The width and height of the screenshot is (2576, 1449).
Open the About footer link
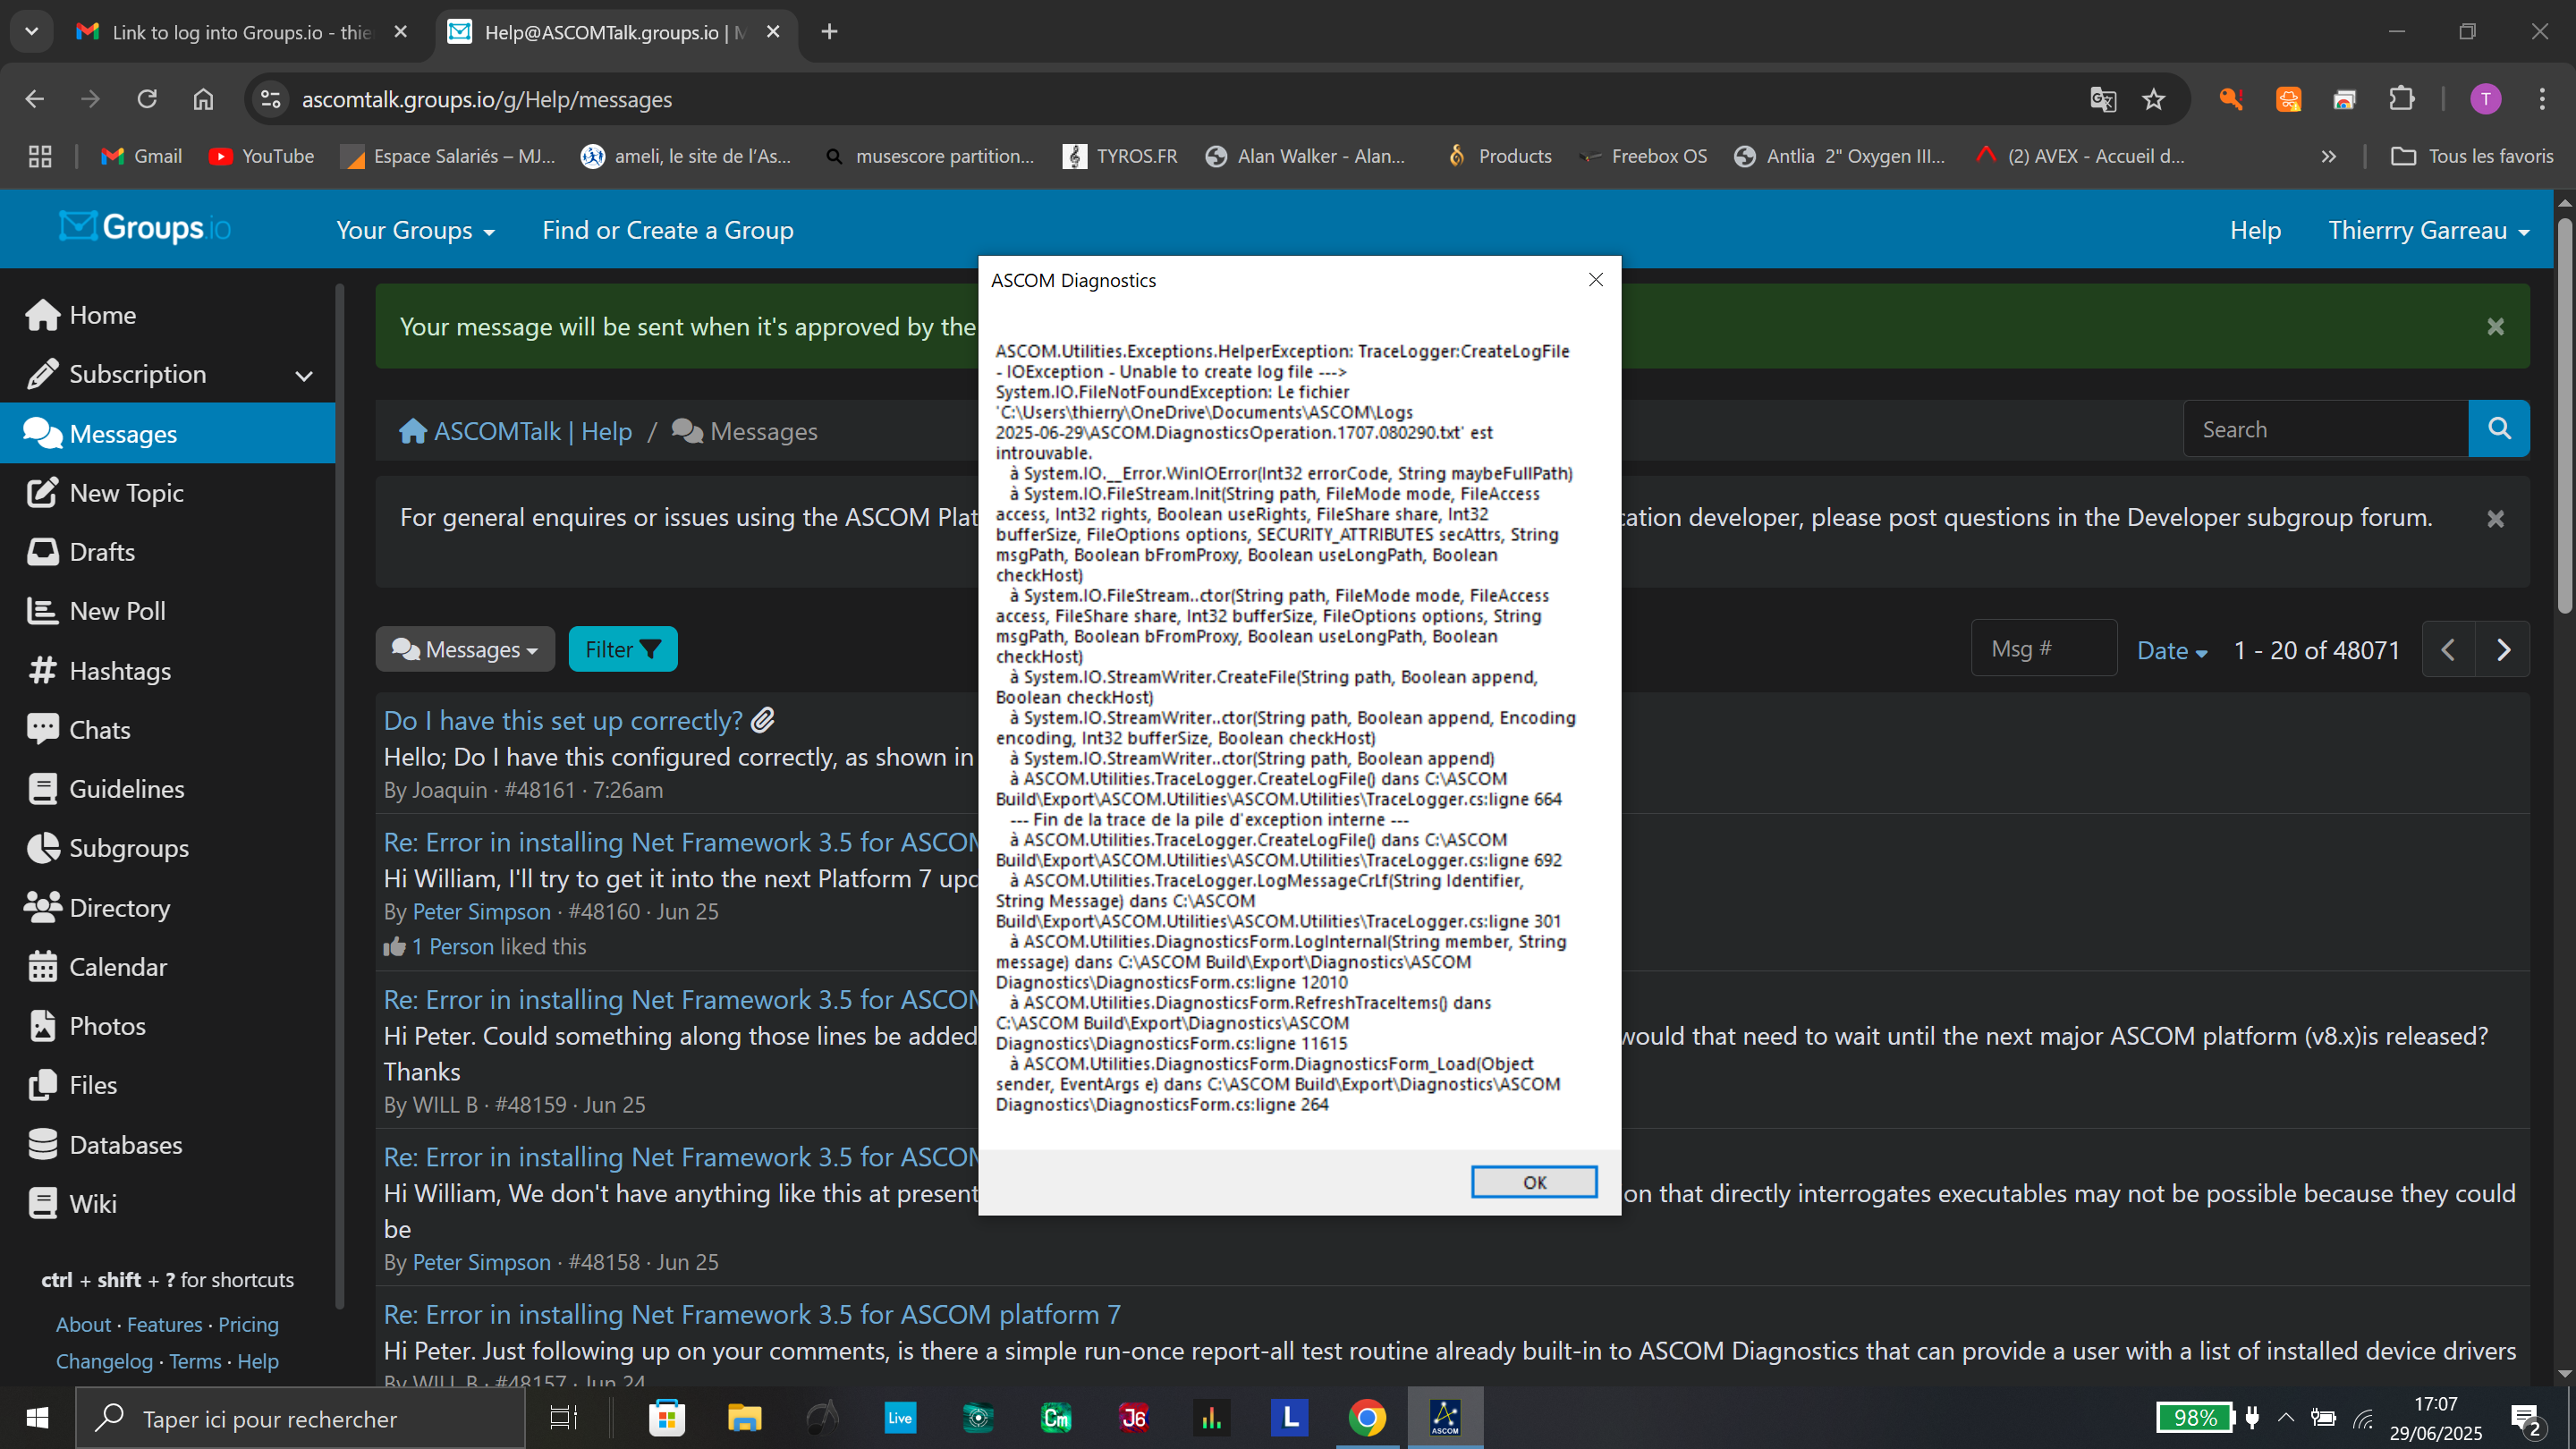tap(83, 1324)
